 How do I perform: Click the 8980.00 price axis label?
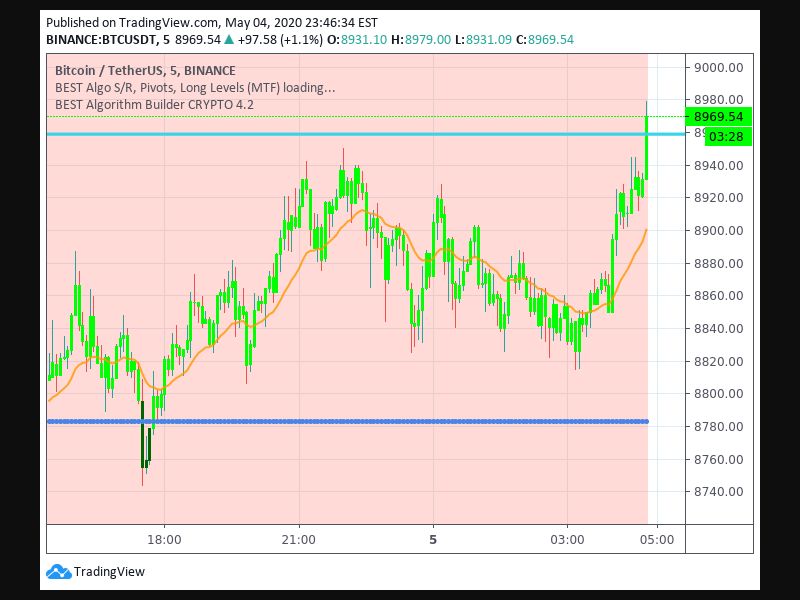click(718, 99)
